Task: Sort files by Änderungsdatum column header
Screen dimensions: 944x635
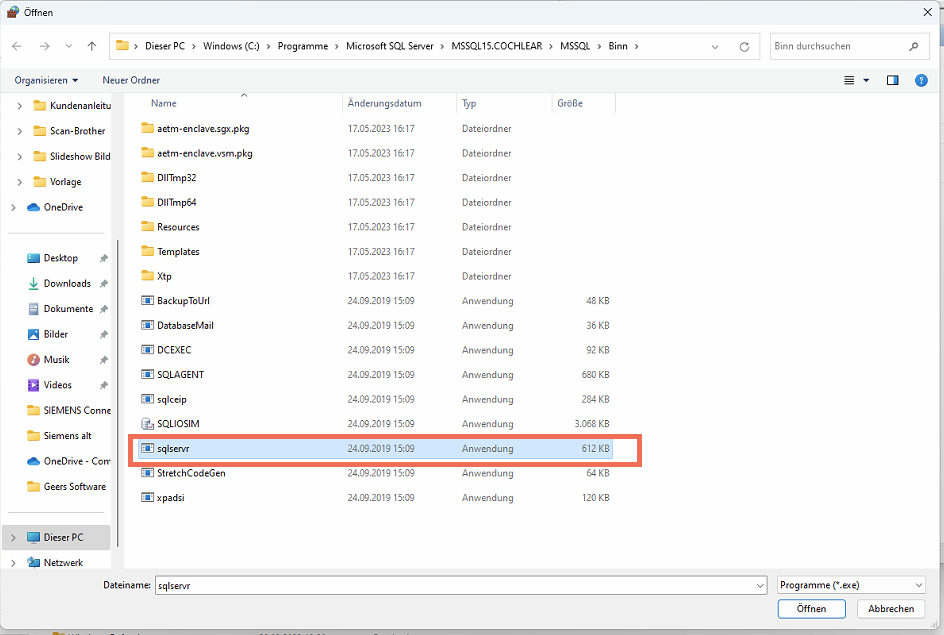Action: coord(384,103)
